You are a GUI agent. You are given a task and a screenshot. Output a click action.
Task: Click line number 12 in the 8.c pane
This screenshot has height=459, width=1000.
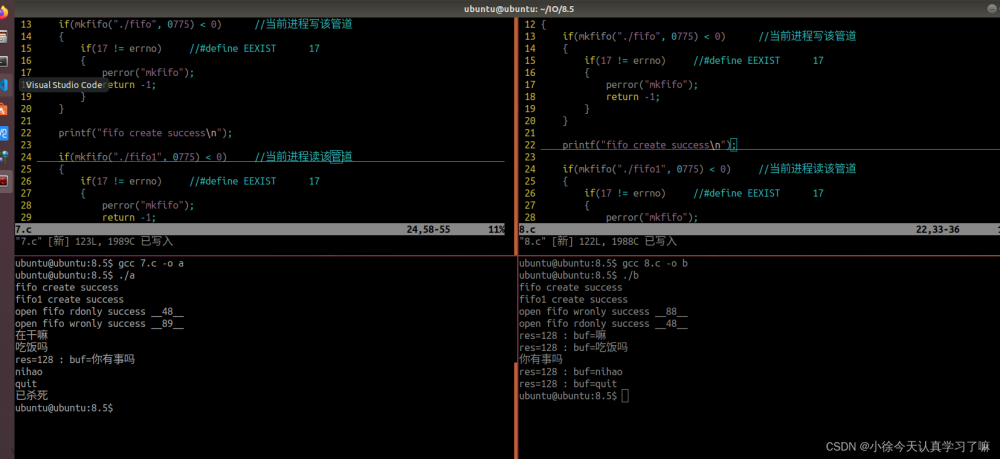point(529,25)
